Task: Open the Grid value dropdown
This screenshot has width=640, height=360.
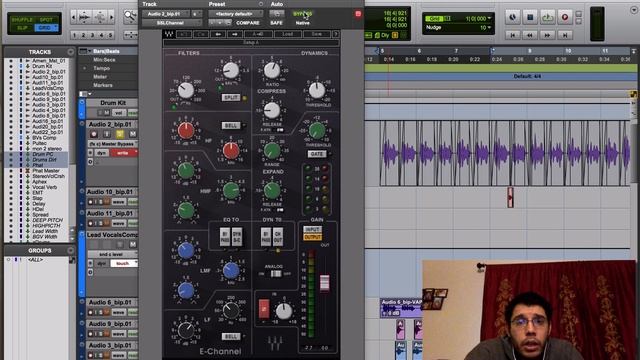Action: pos(489,19)
